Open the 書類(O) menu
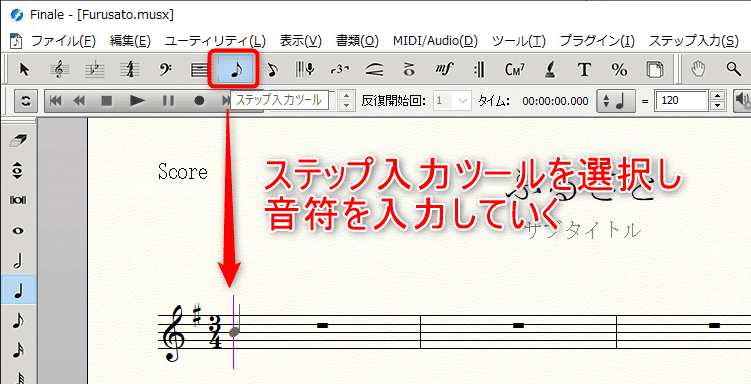Screen dimensions: 751x384 click(357, 41)
